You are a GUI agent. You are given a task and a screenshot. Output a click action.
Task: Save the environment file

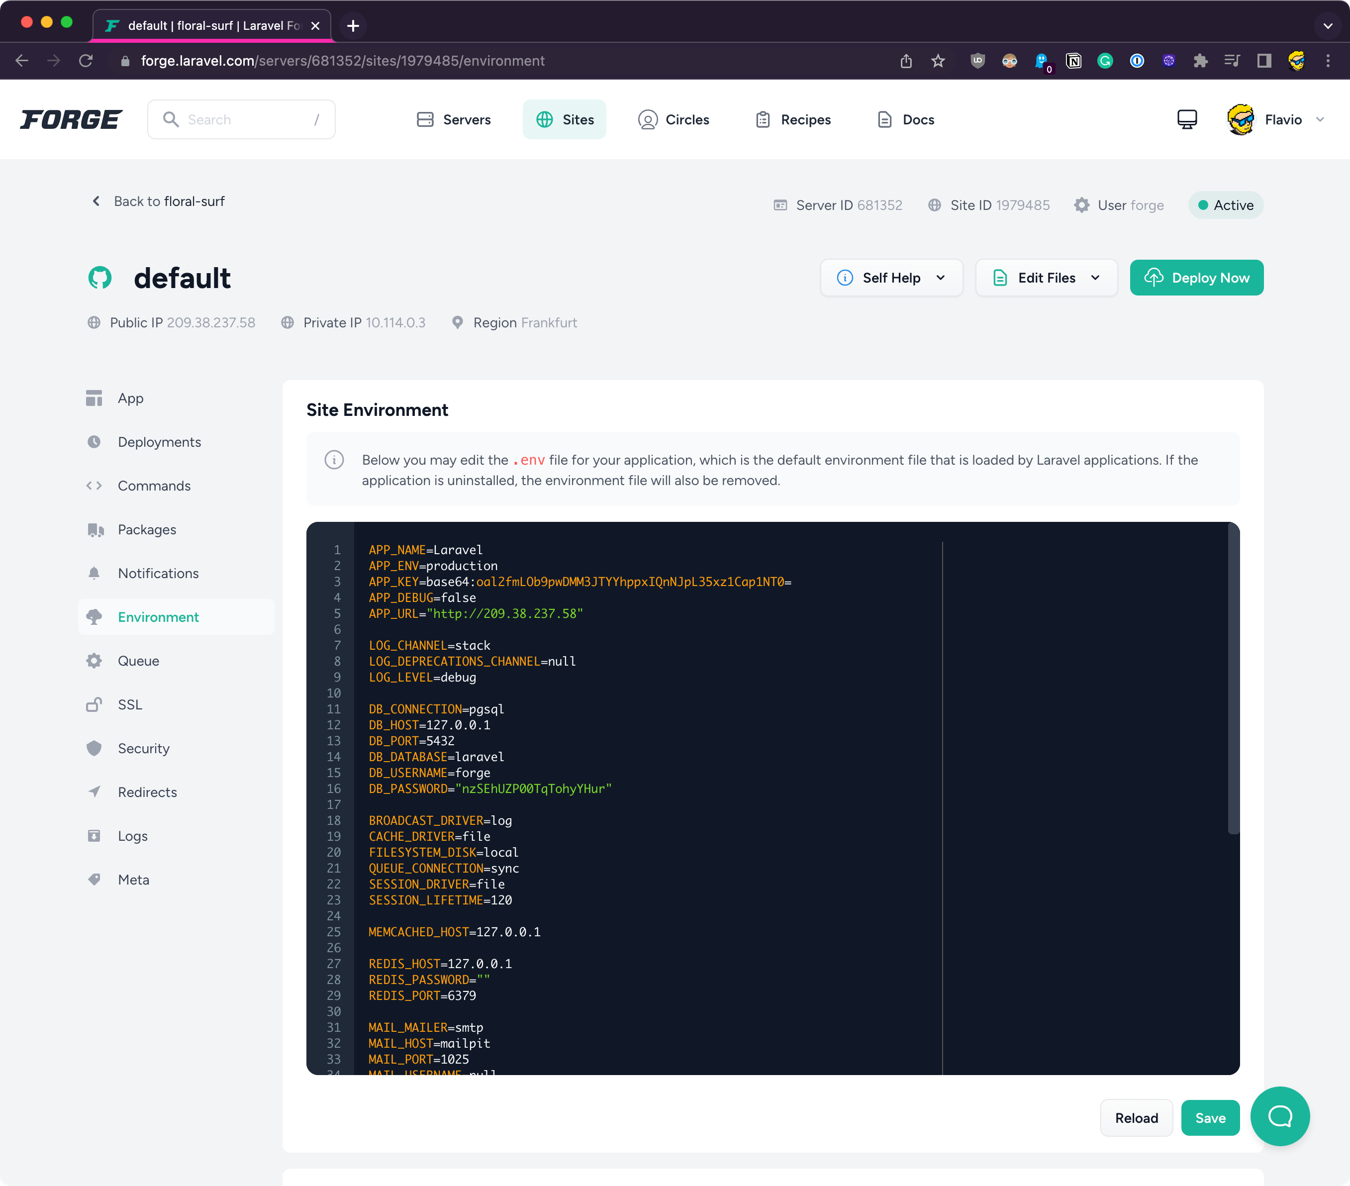tap(1209, 1118)
